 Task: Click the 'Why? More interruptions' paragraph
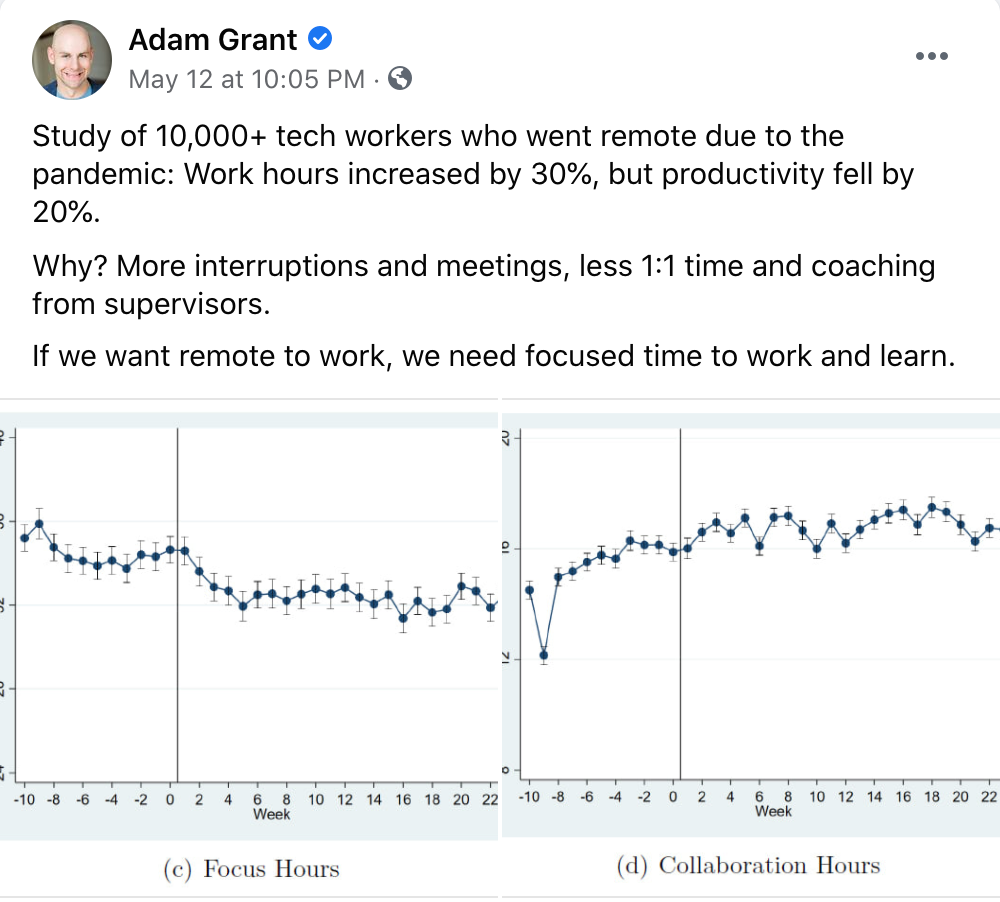483,285
